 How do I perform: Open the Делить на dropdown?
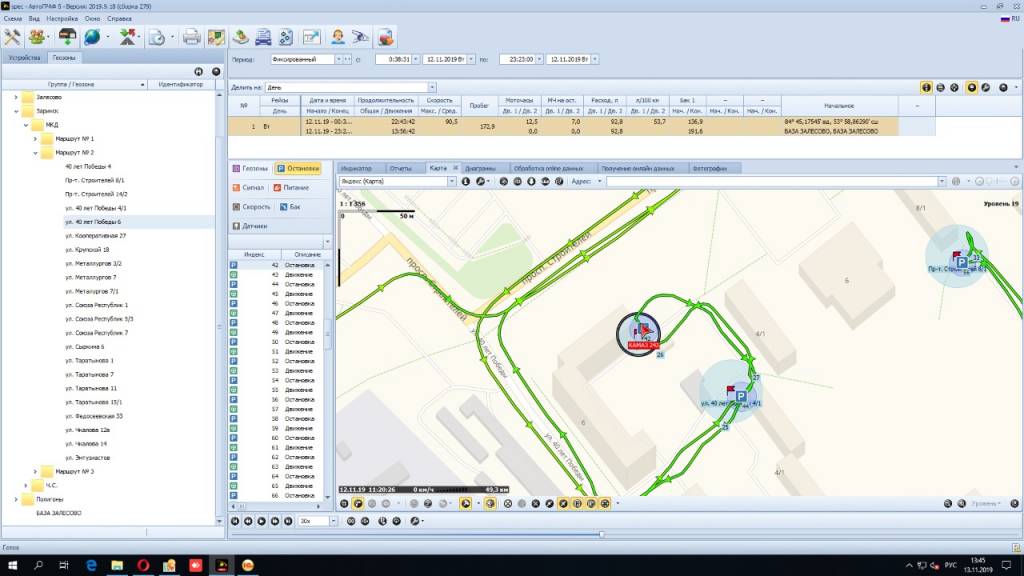[432, 88]
